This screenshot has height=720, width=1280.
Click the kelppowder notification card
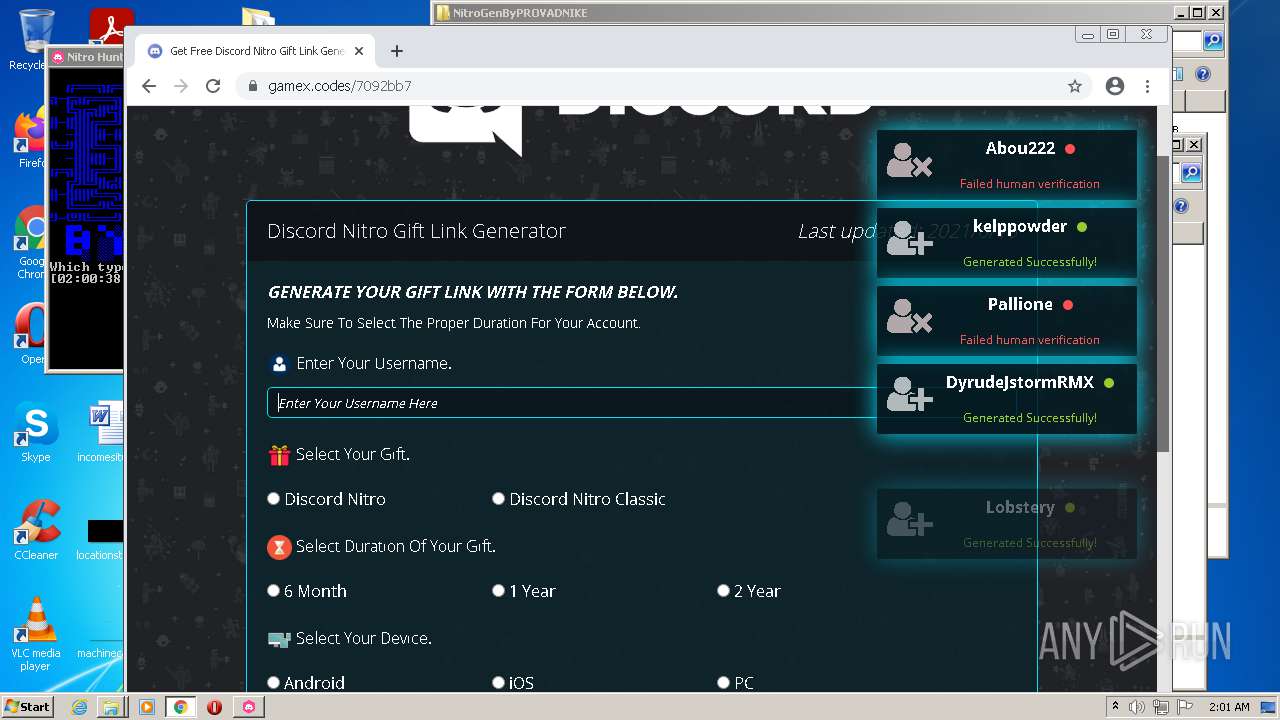click(x=1007, y=242)
